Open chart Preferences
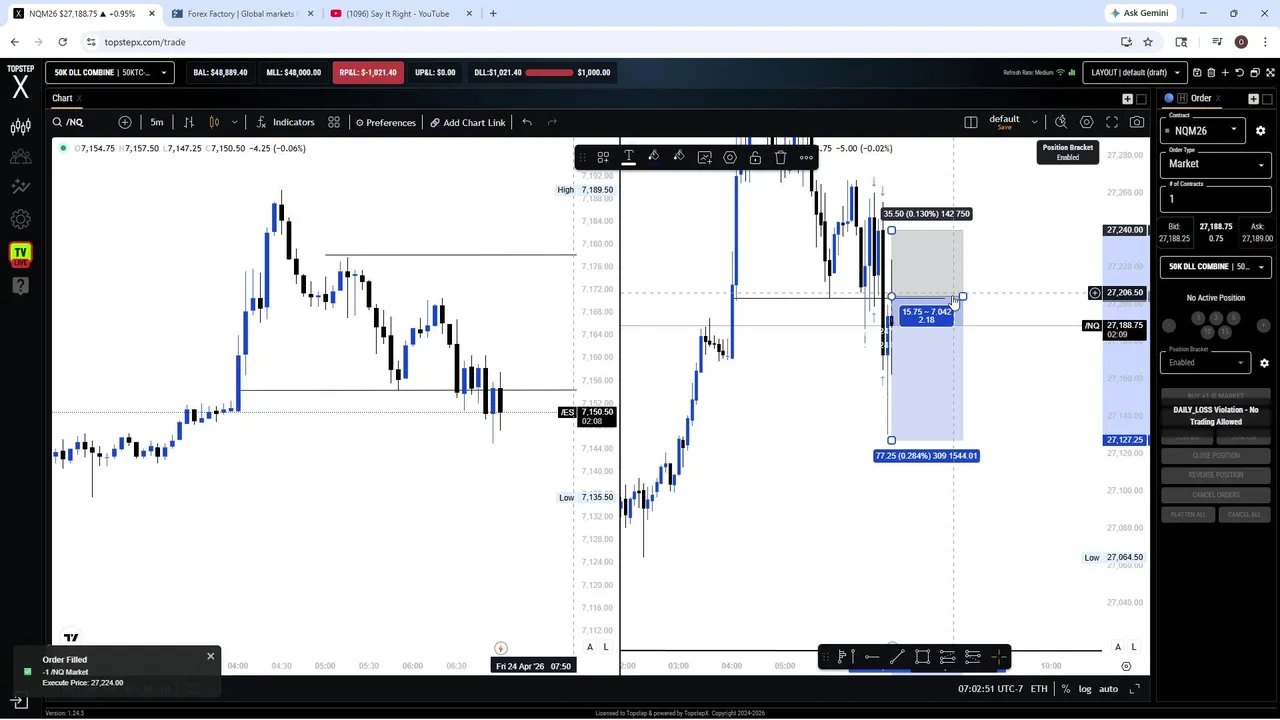The width and height of the screenshot is (1280, 720). coord(385,122)
